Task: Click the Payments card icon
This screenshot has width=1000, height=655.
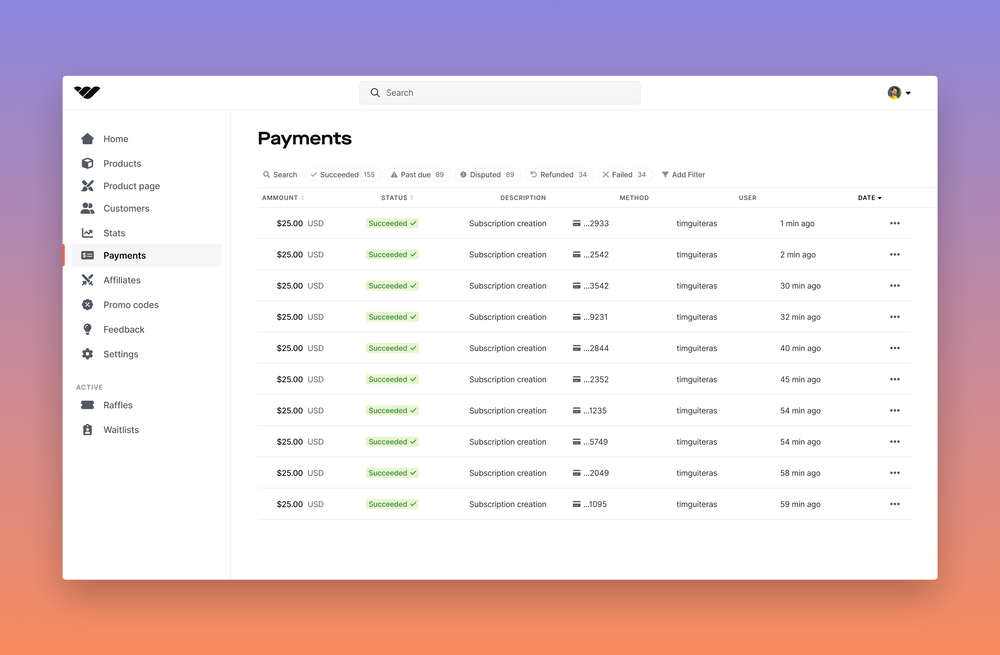Action: click(88, 255)
